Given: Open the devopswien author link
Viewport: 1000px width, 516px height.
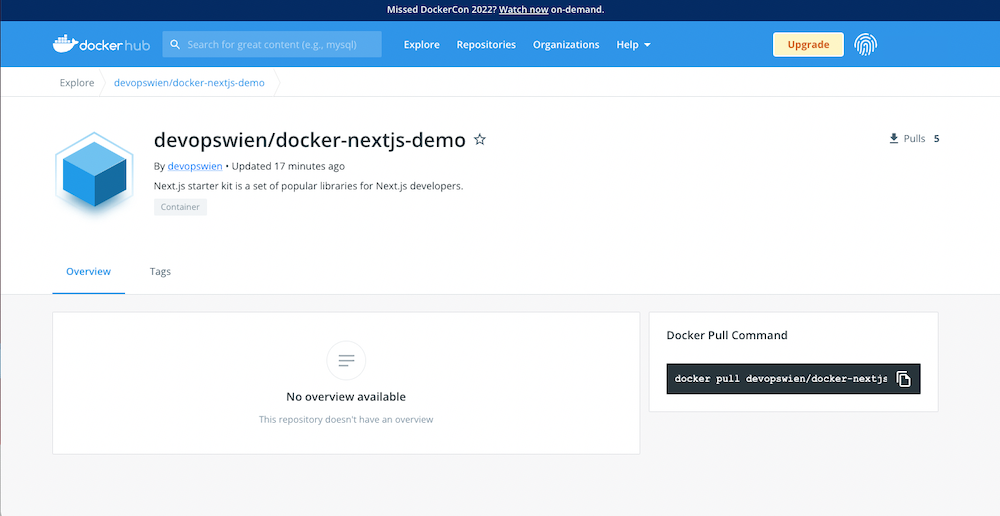Looking at the screenshot, I should (x=195, y=166).
